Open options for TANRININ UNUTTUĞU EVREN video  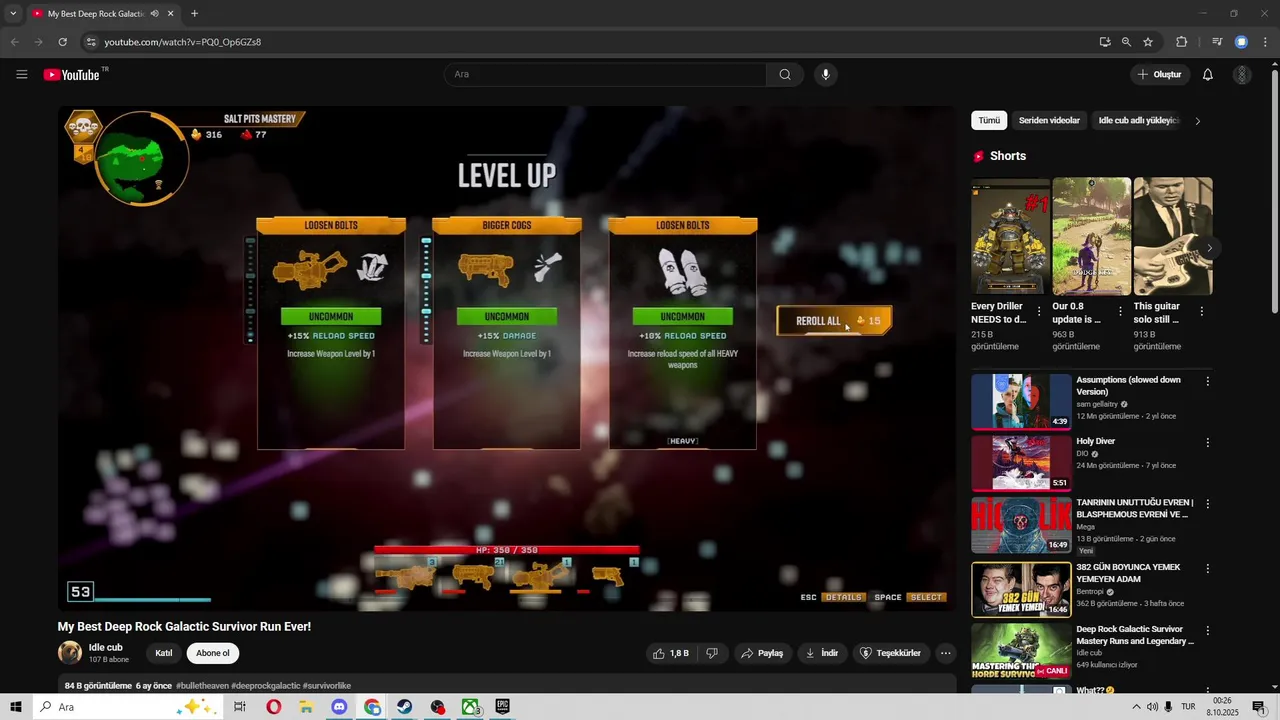tap(1208, 504)
